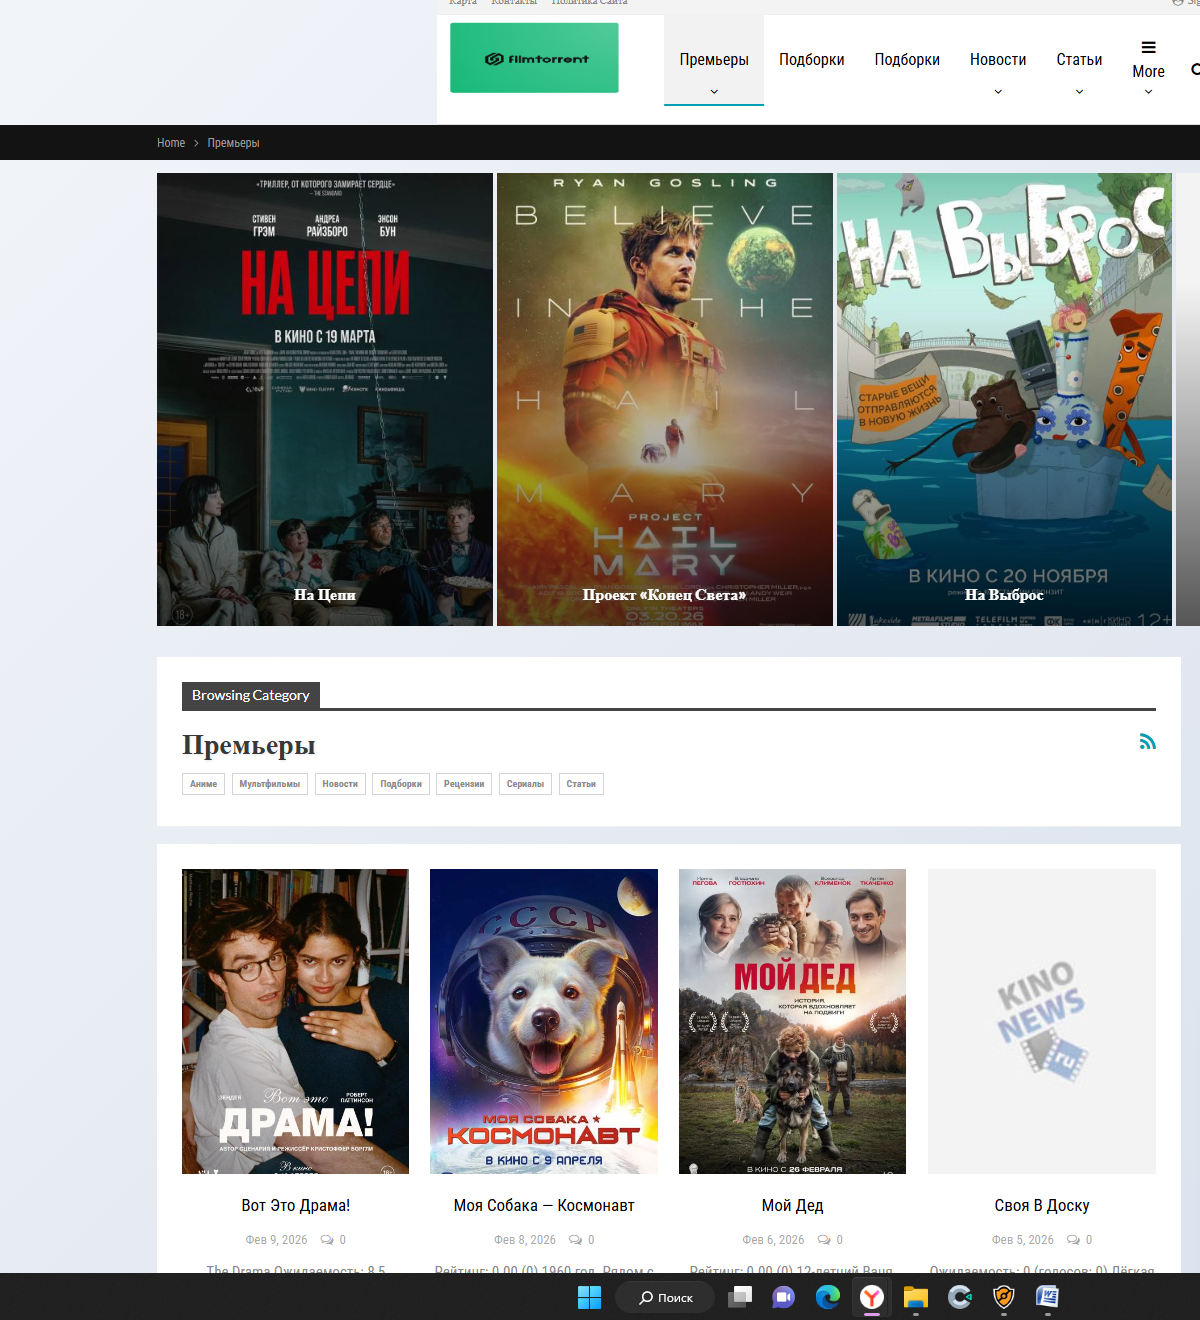
Task: Click Премьеры in the breadcrumb bar
Action: click(x=233, y=143)
